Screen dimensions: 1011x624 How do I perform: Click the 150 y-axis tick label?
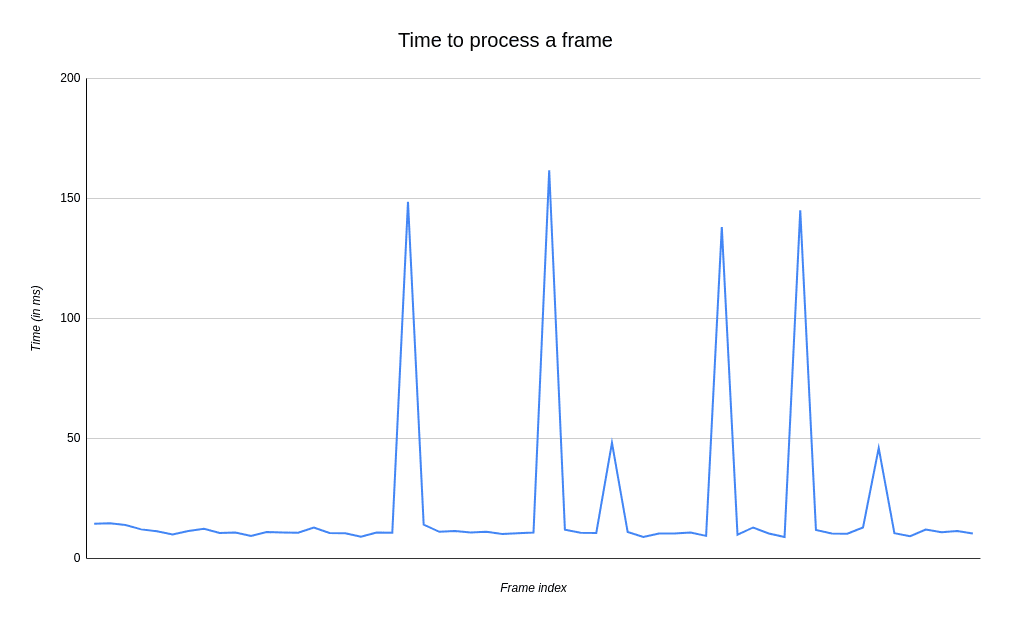tap(70, 198)
